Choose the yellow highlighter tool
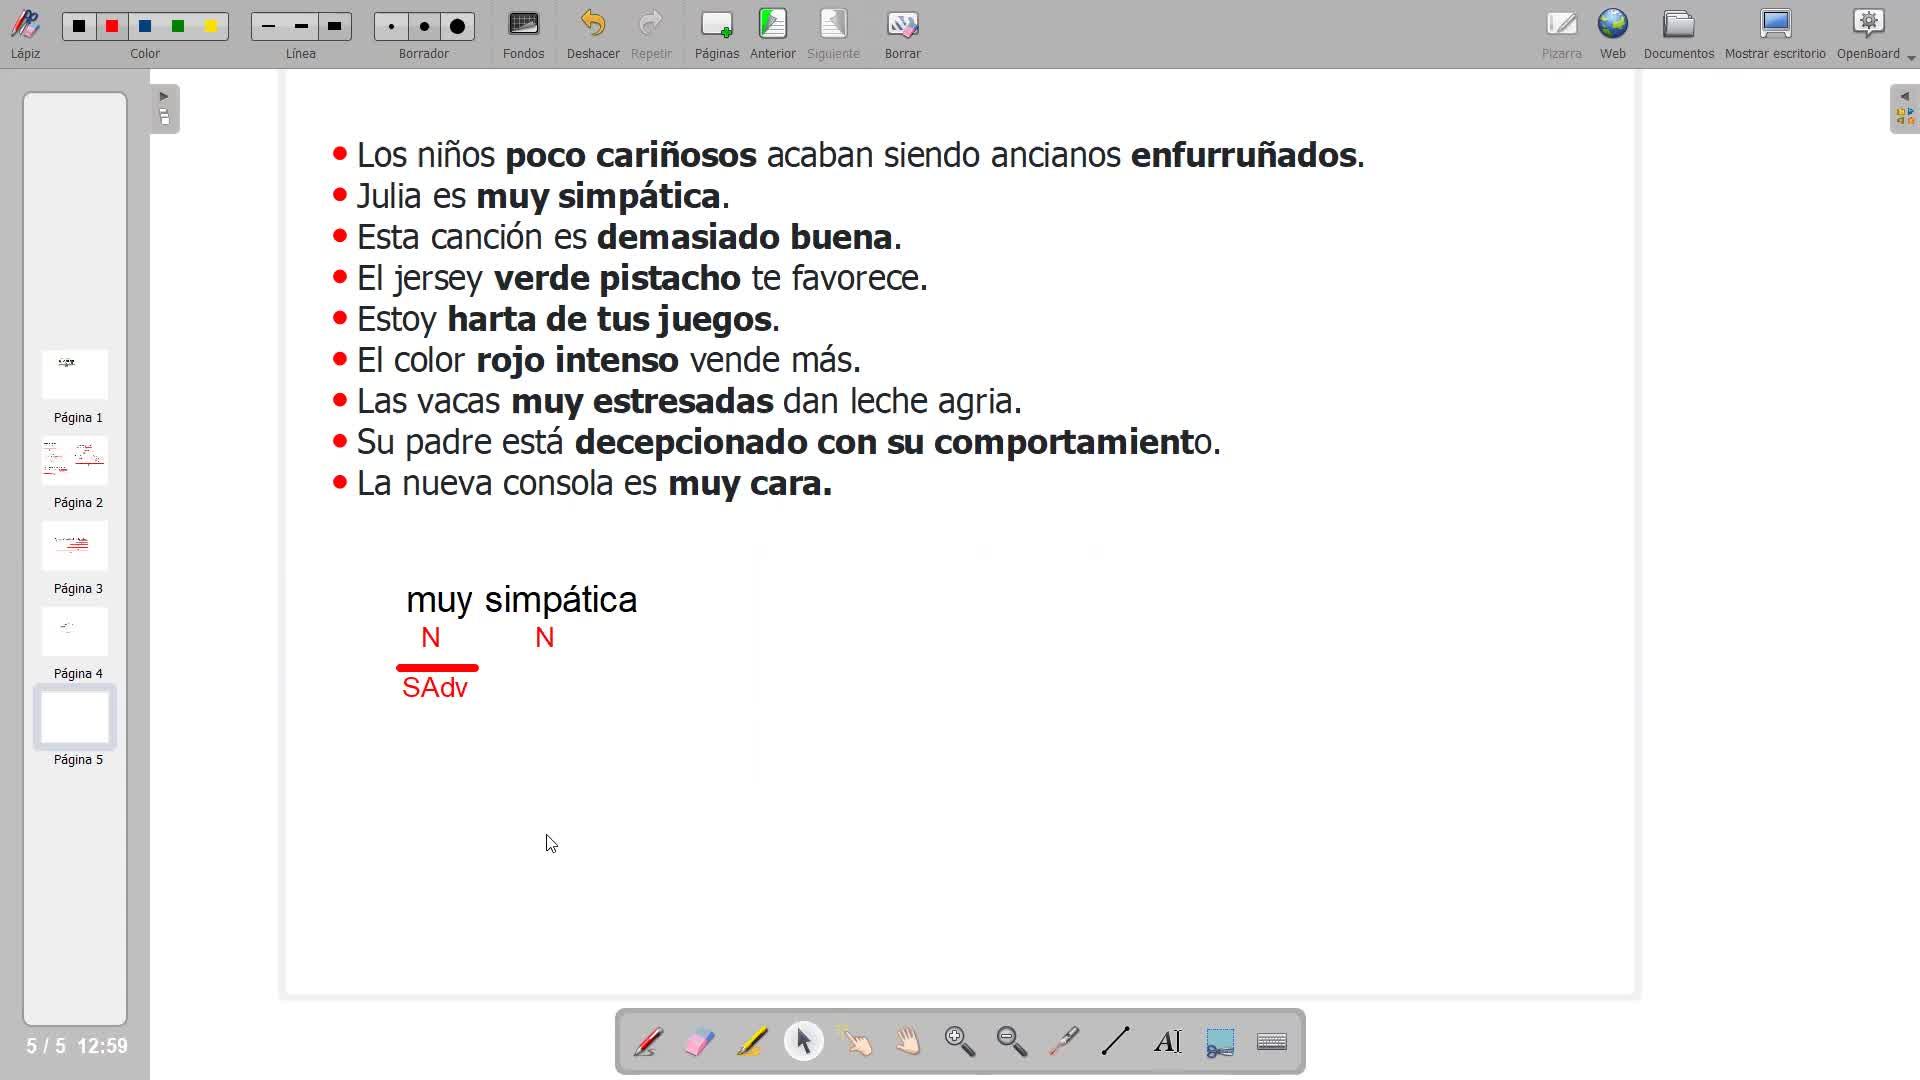Viewport: 1920px width, 1080px height. 752,1042
